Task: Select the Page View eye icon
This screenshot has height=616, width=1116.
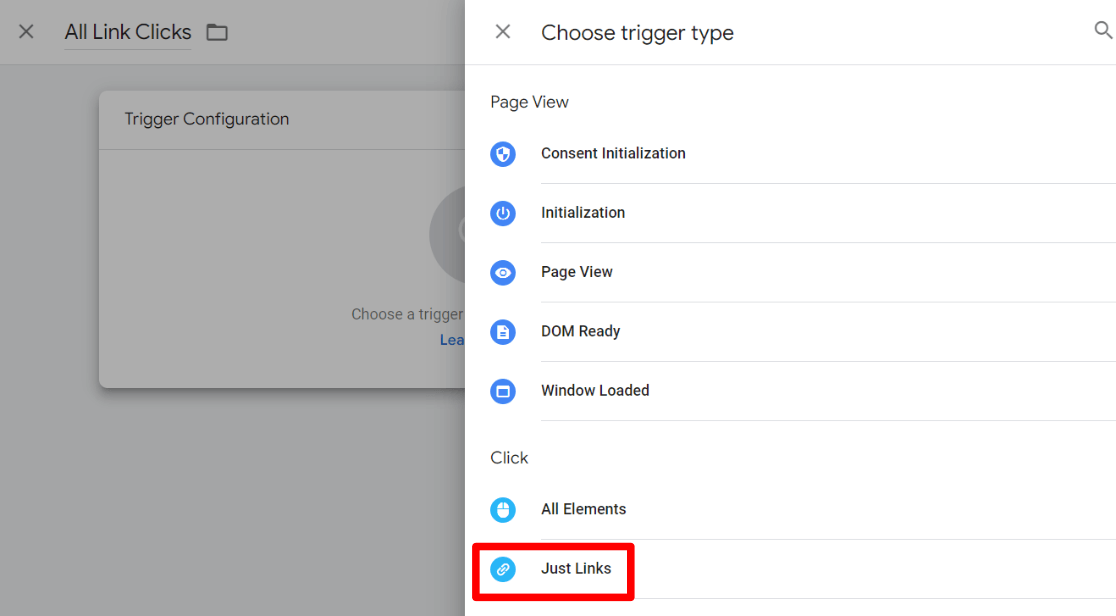Action: click(503, 272)
